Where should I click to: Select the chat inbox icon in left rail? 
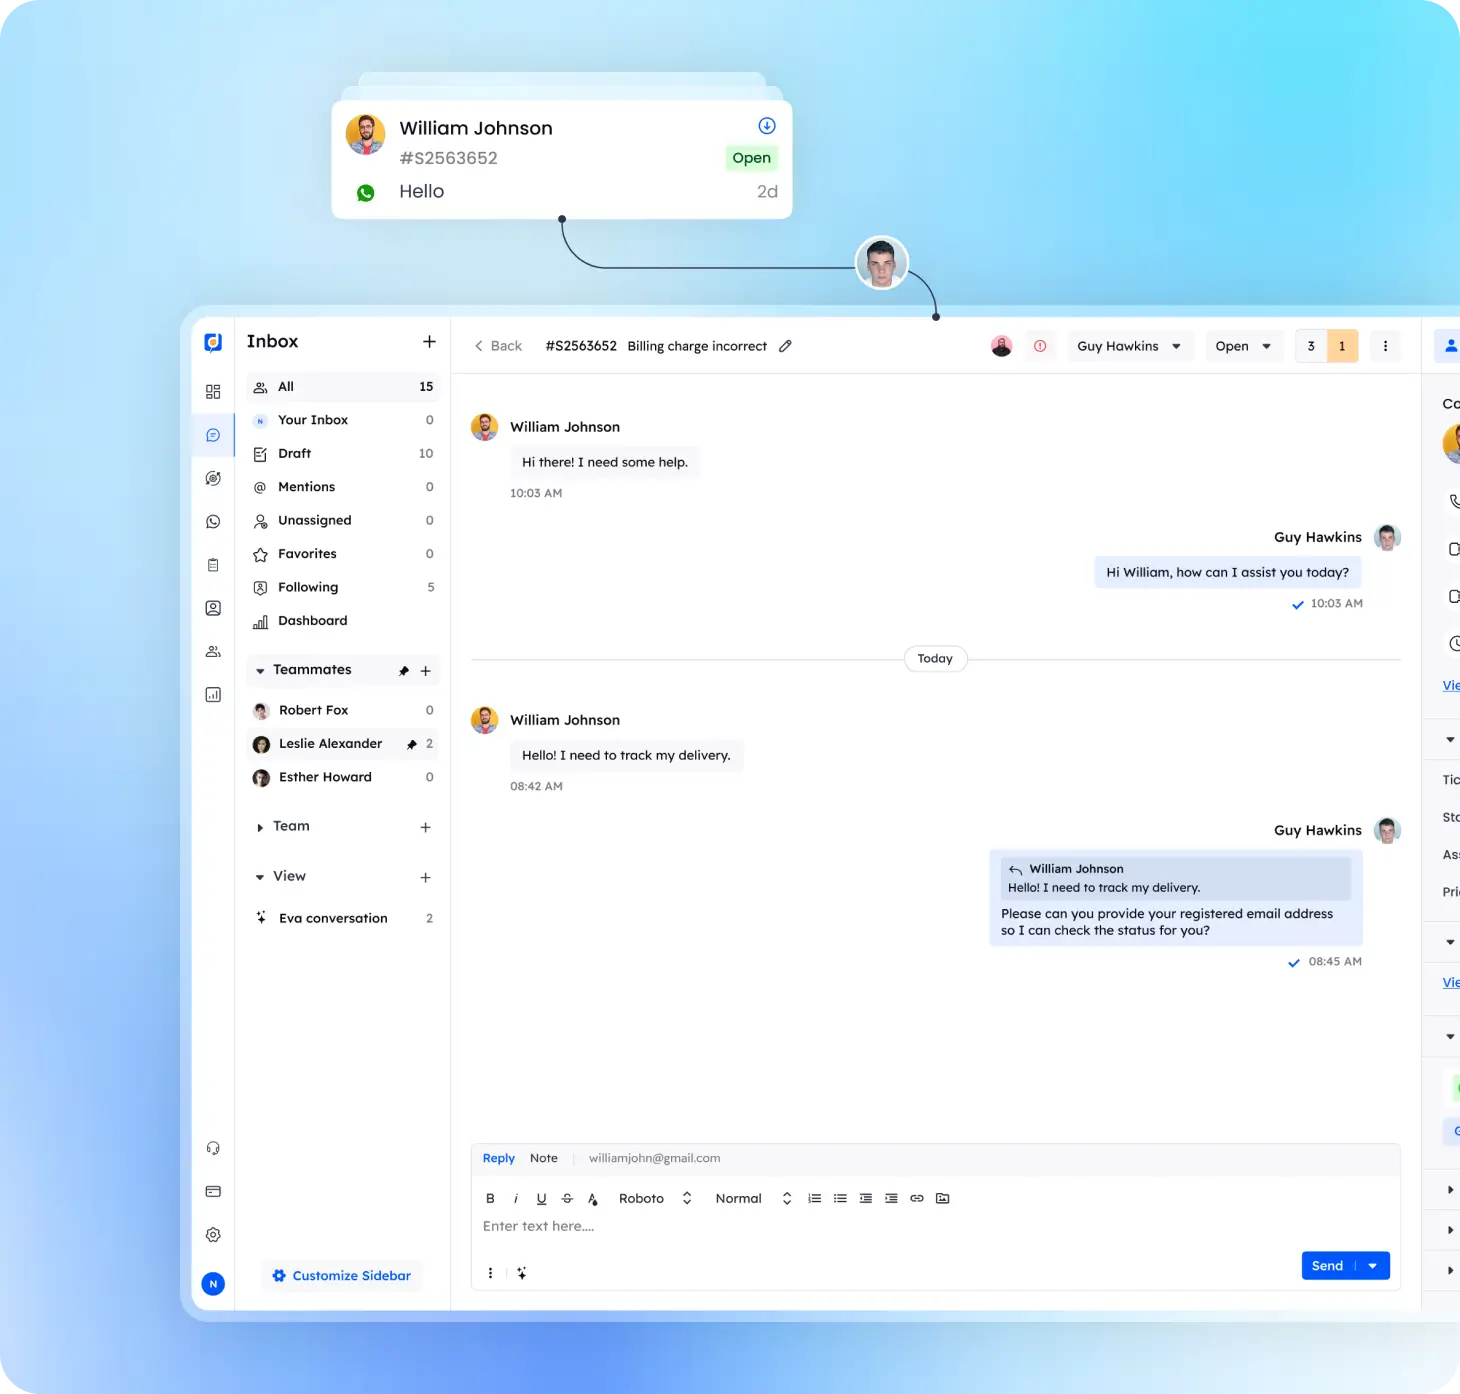213,435
